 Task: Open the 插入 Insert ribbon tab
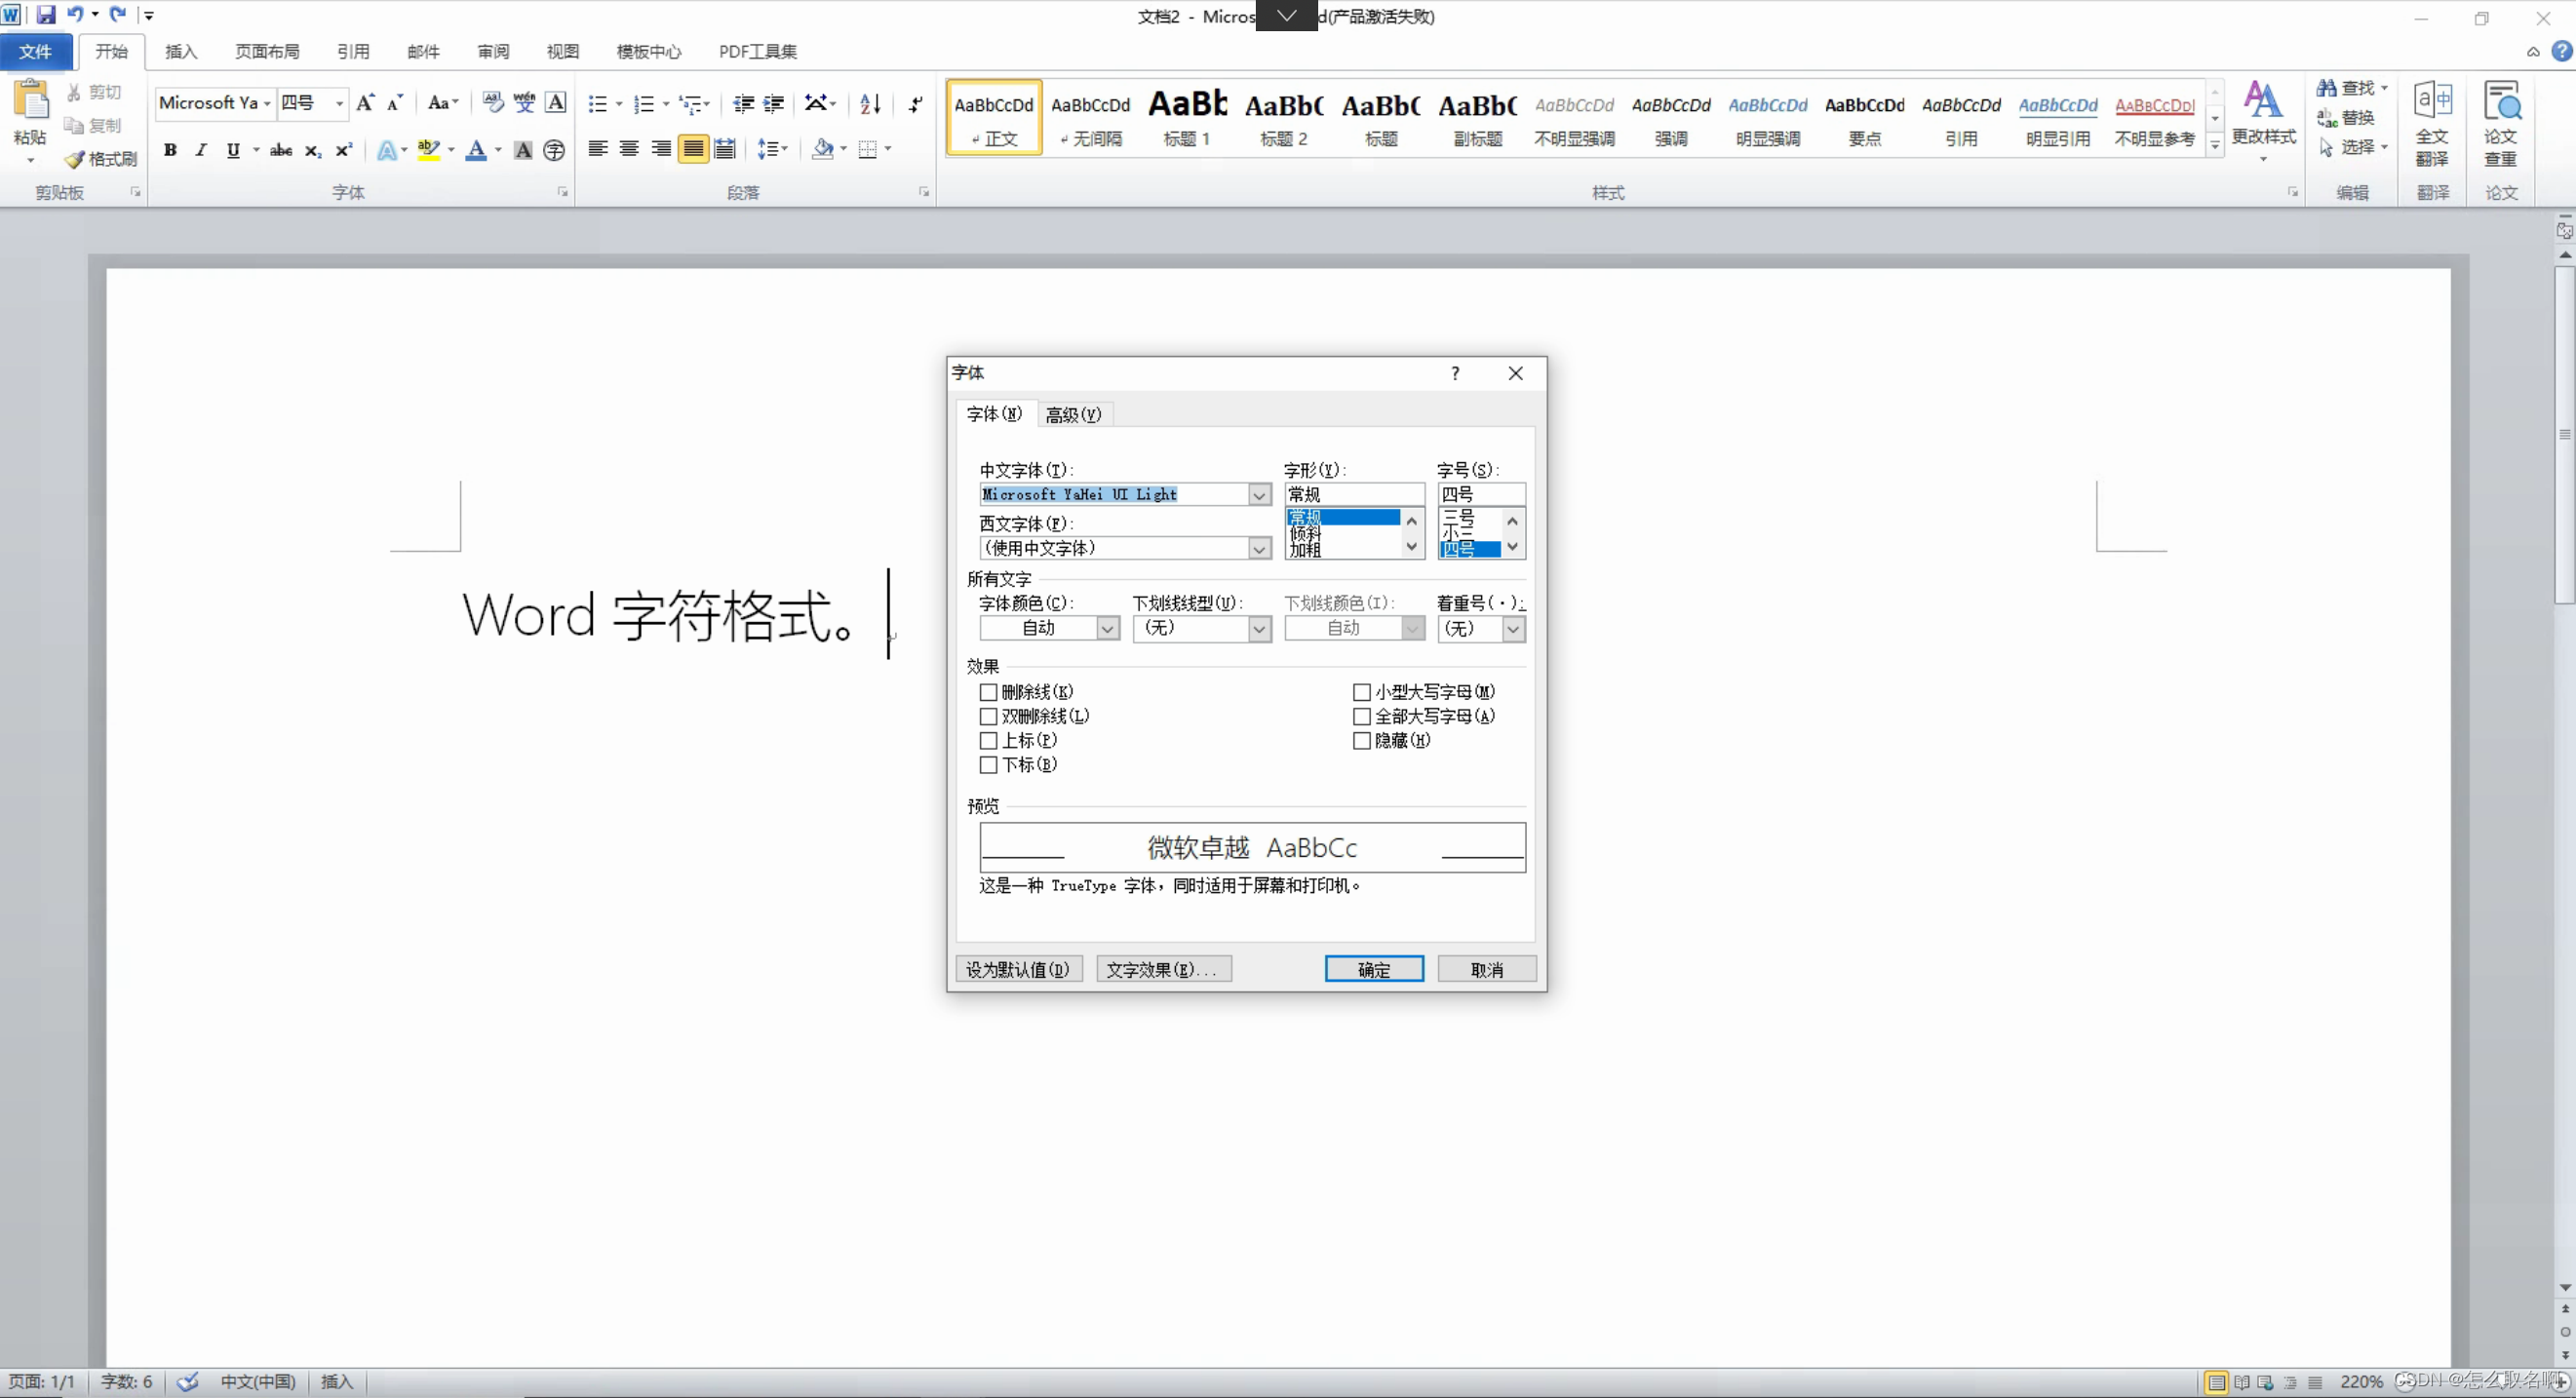pos(181,52)
